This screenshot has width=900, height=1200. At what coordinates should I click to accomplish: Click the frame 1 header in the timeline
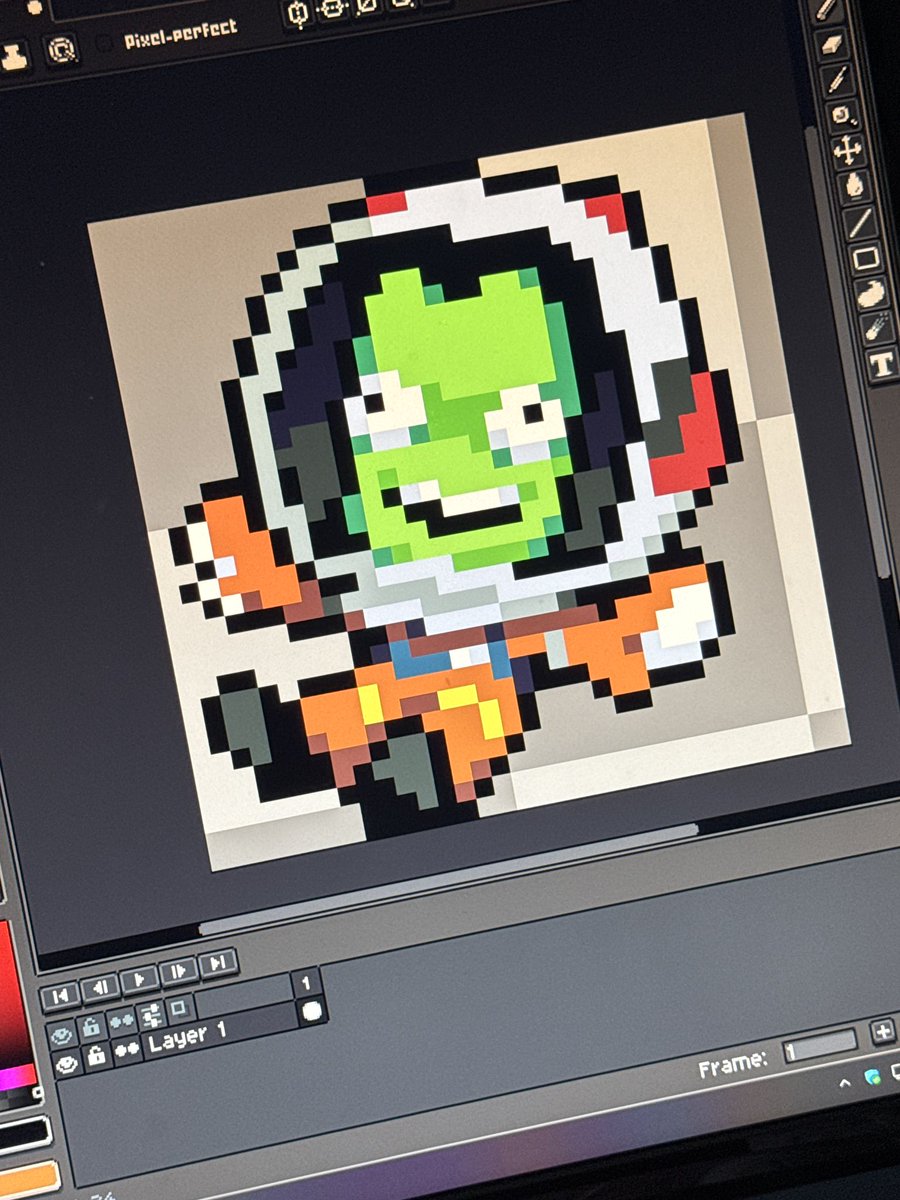click(x=307, y=984)
